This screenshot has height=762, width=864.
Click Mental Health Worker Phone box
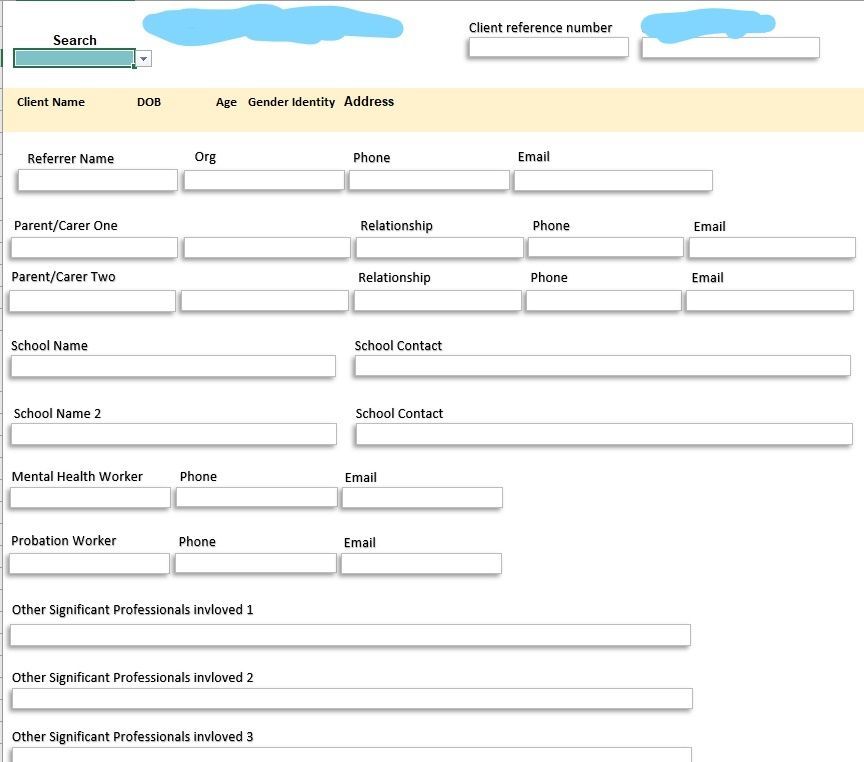(x=257, y=498)
